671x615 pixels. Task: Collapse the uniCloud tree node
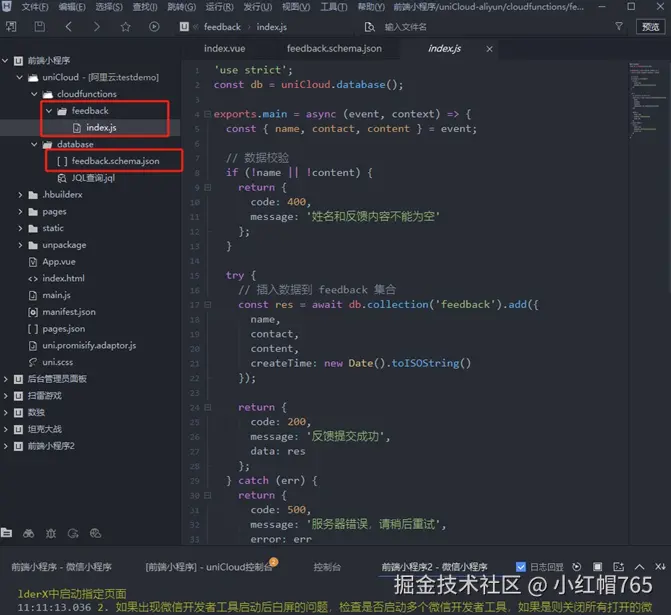coord(20,77)
